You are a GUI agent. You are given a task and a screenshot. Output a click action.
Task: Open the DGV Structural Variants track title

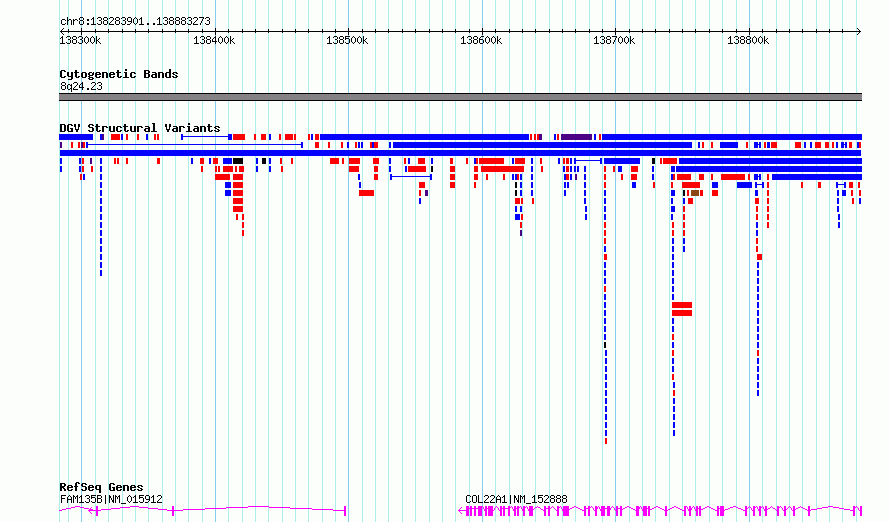(140, 128)
